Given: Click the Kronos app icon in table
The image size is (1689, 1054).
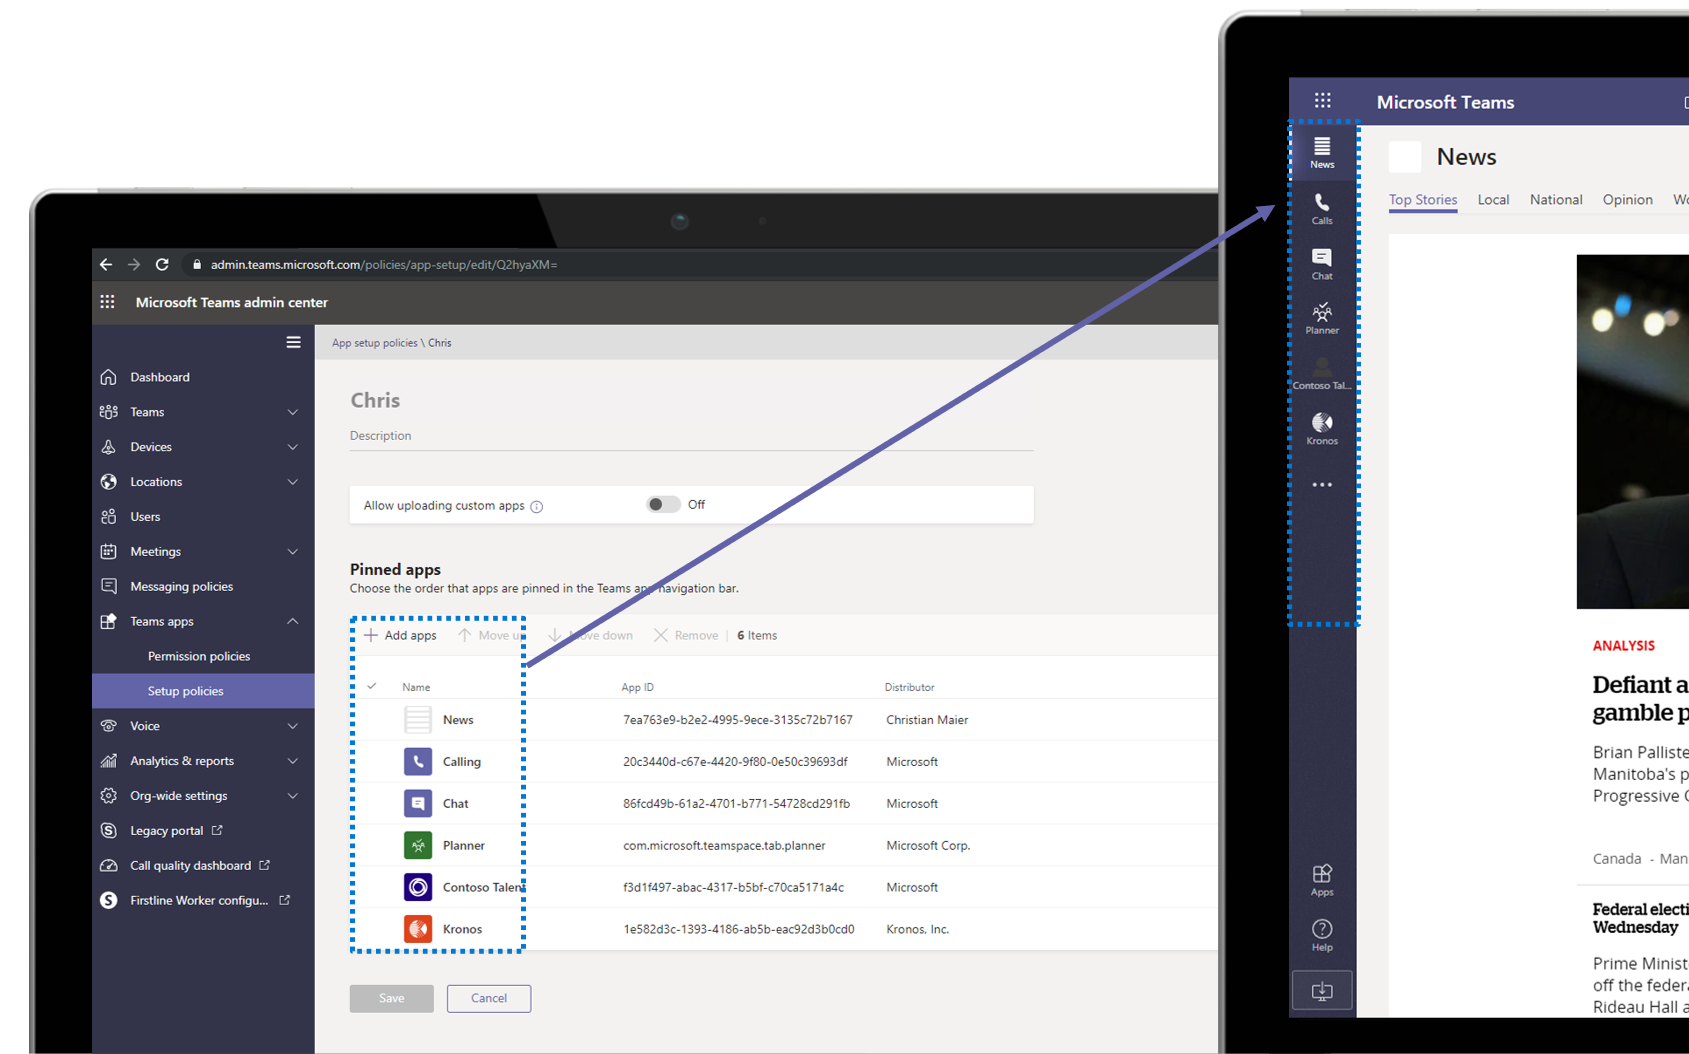Looking at the screenshot, I should click(418, 929).
